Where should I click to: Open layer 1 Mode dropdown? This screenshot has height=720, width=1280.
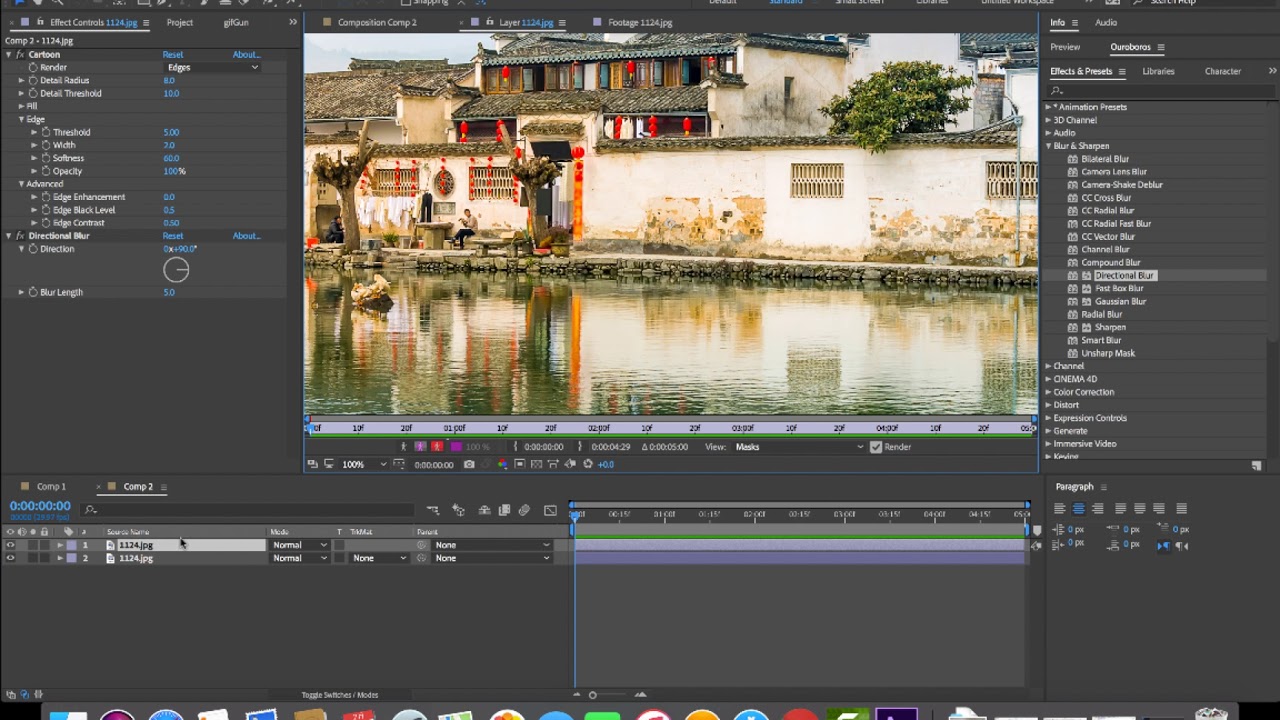pos(300,545)
